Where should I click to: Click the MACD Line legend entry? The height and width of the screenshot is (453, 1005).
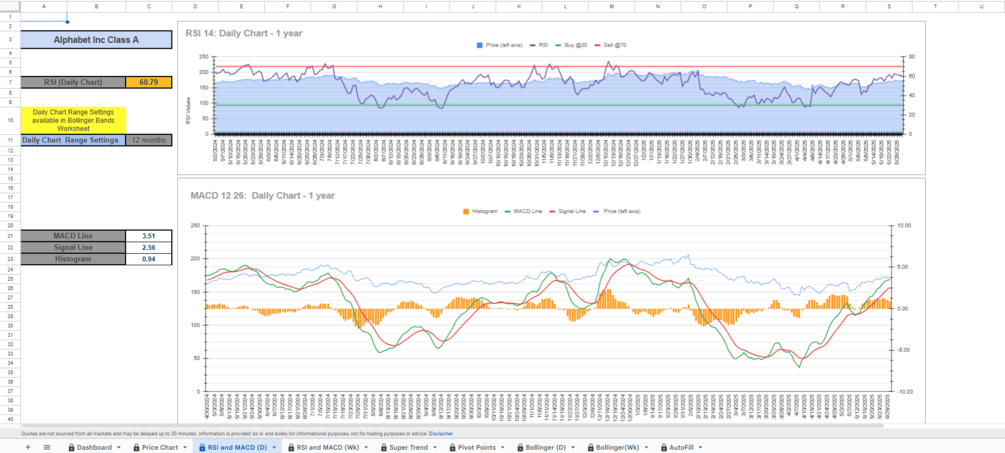(x=524, y=211)
